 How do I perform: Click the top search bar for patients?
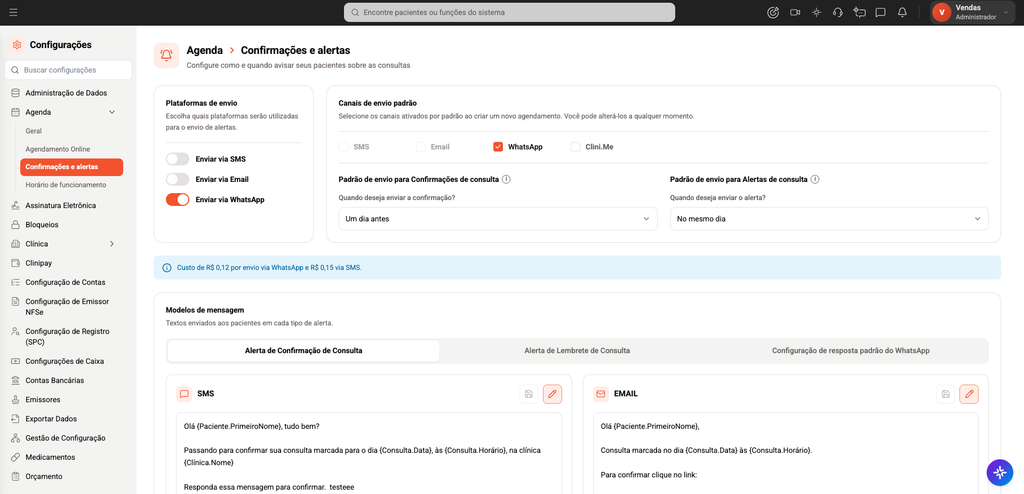click(509, 12)
